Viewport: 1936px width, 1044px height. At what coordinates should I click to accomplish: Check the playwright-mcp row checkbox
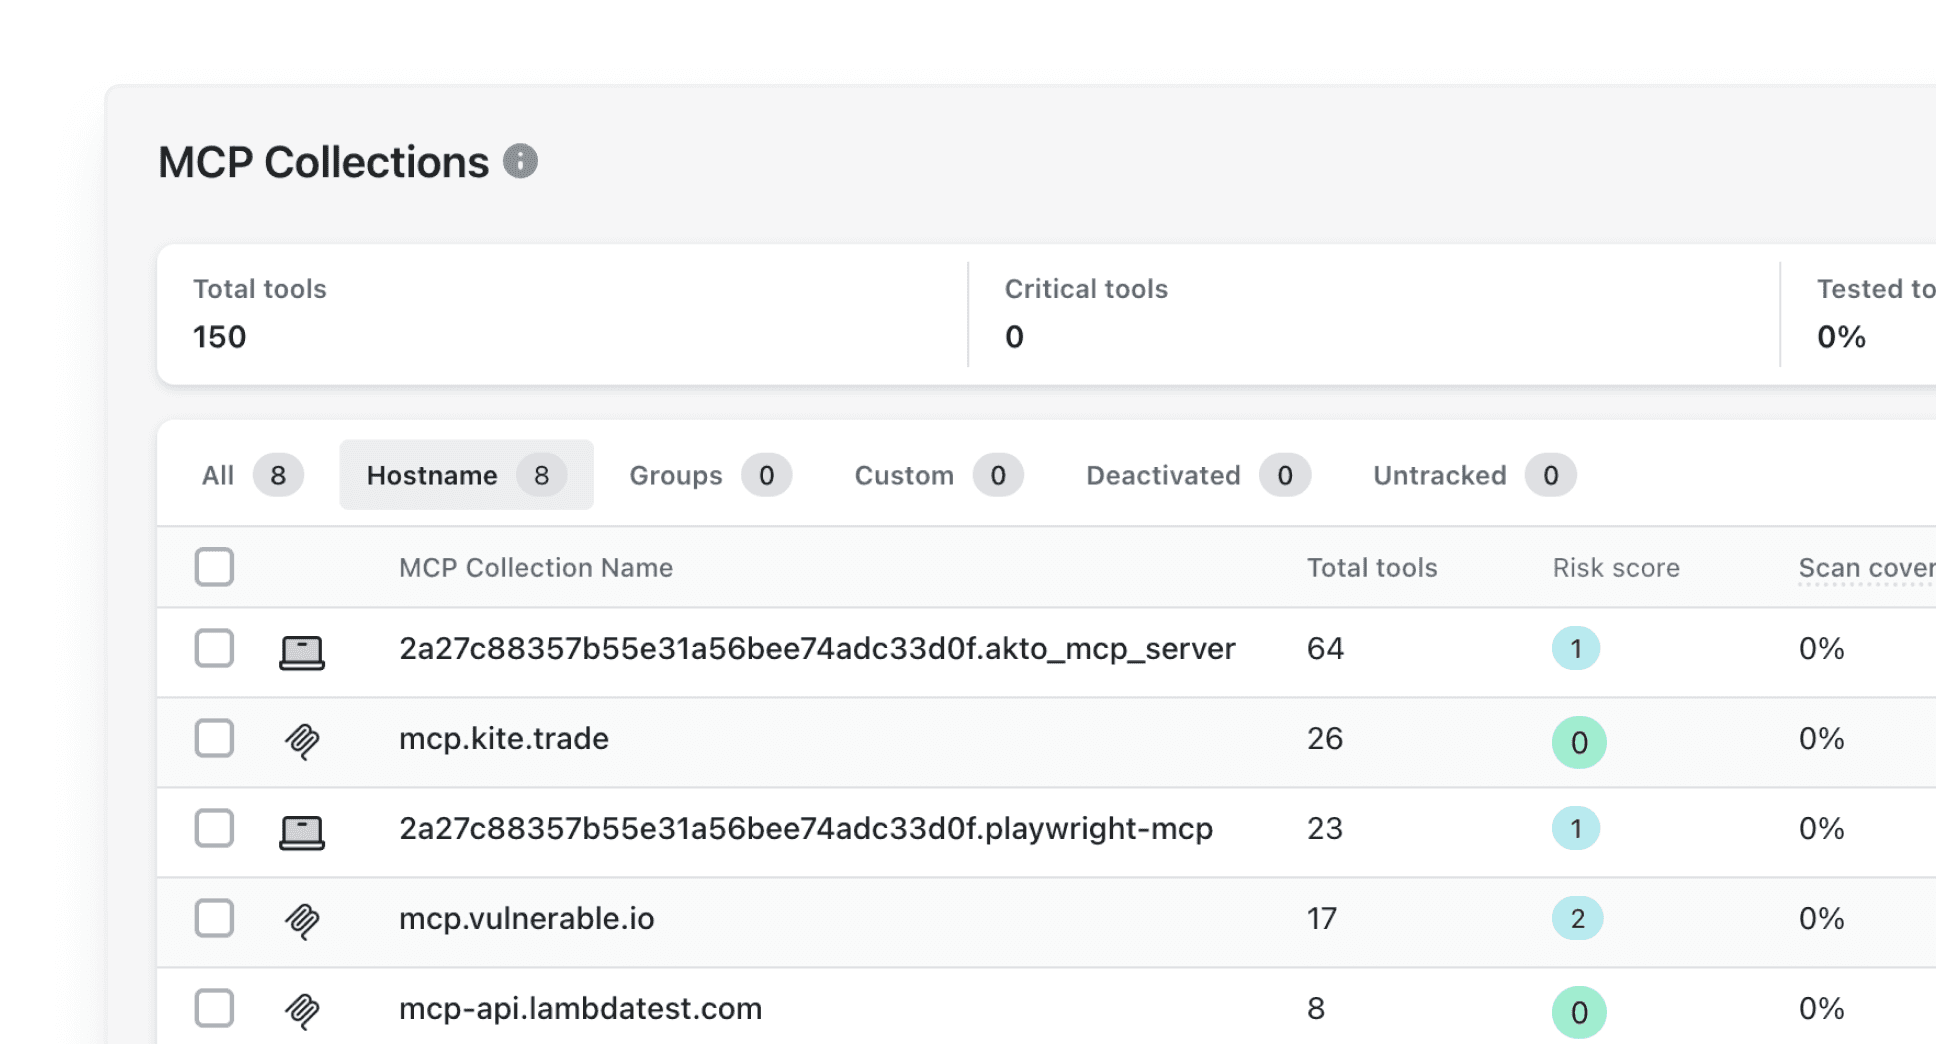[x=214, y=830]
